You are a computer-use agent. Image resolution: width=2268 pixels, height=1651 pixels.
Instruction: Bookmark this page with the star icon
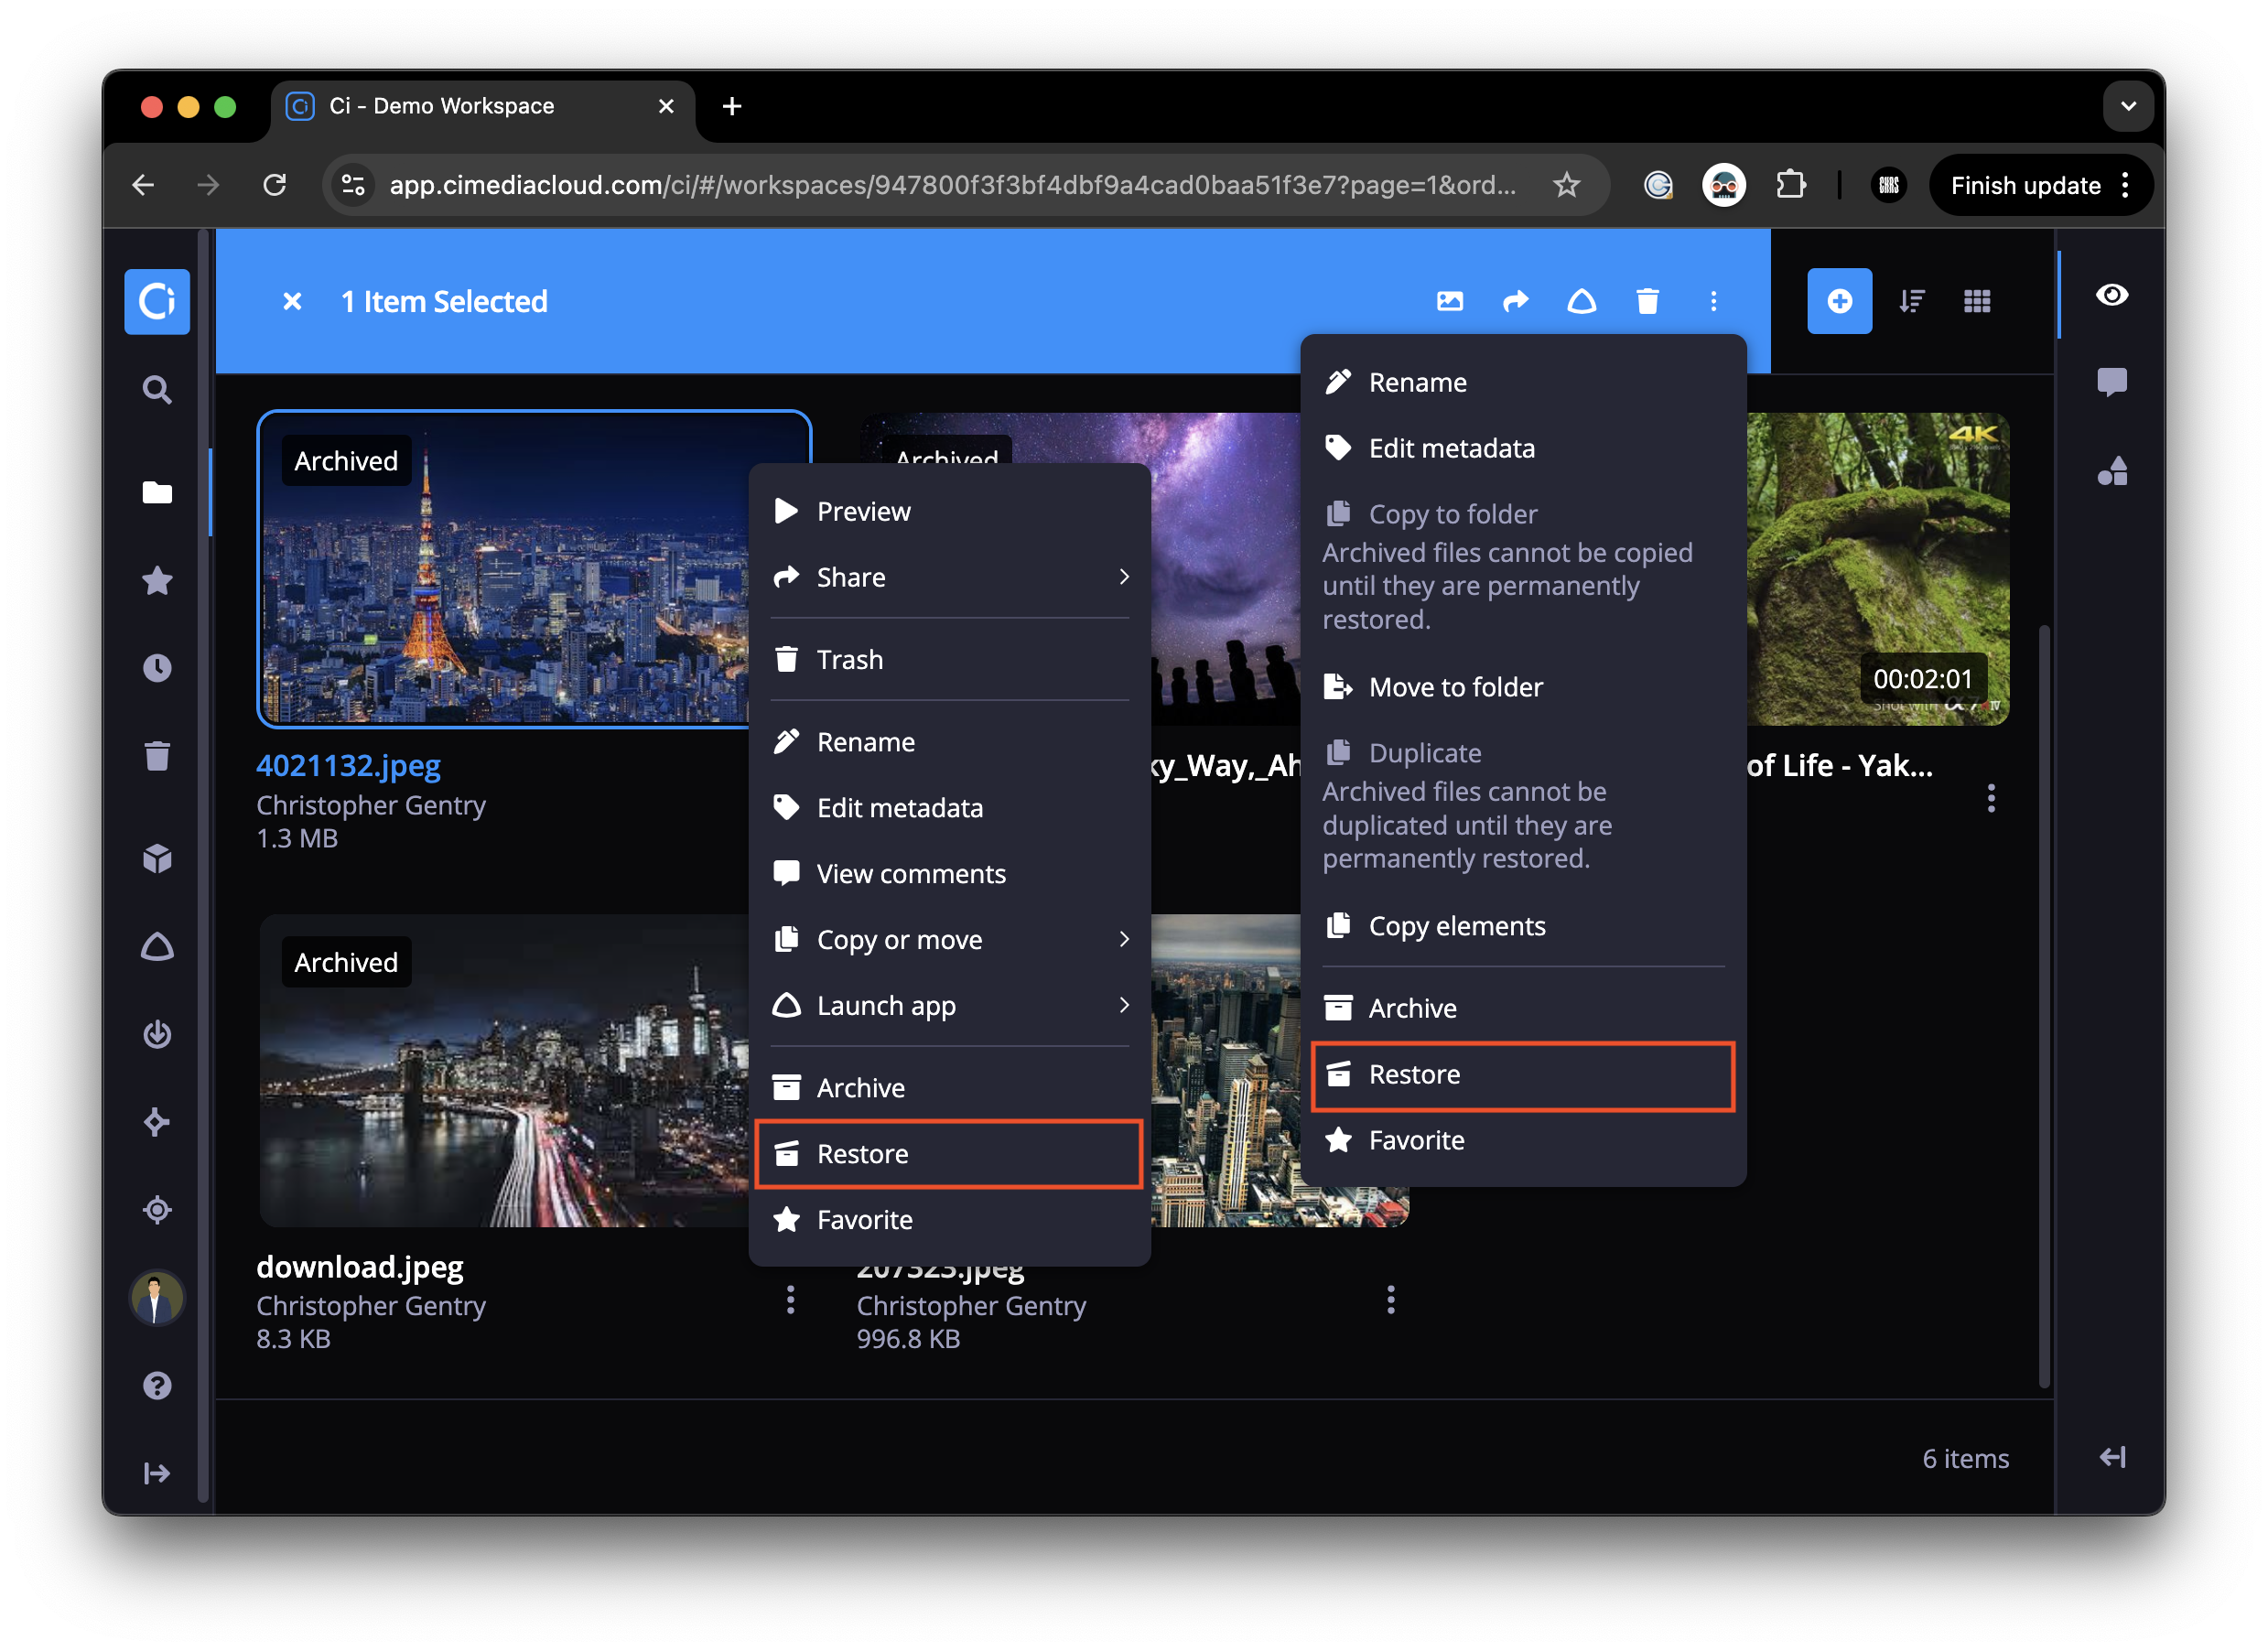pos(1566,185)
